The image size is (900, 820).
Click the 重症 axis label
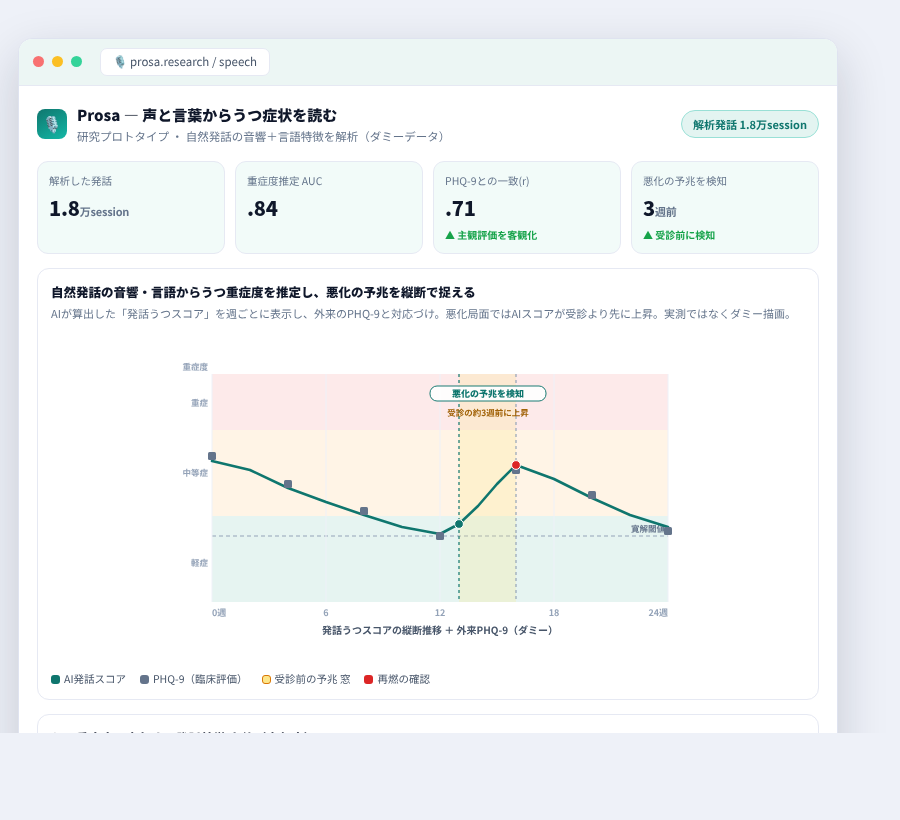[x=199, y=403]
